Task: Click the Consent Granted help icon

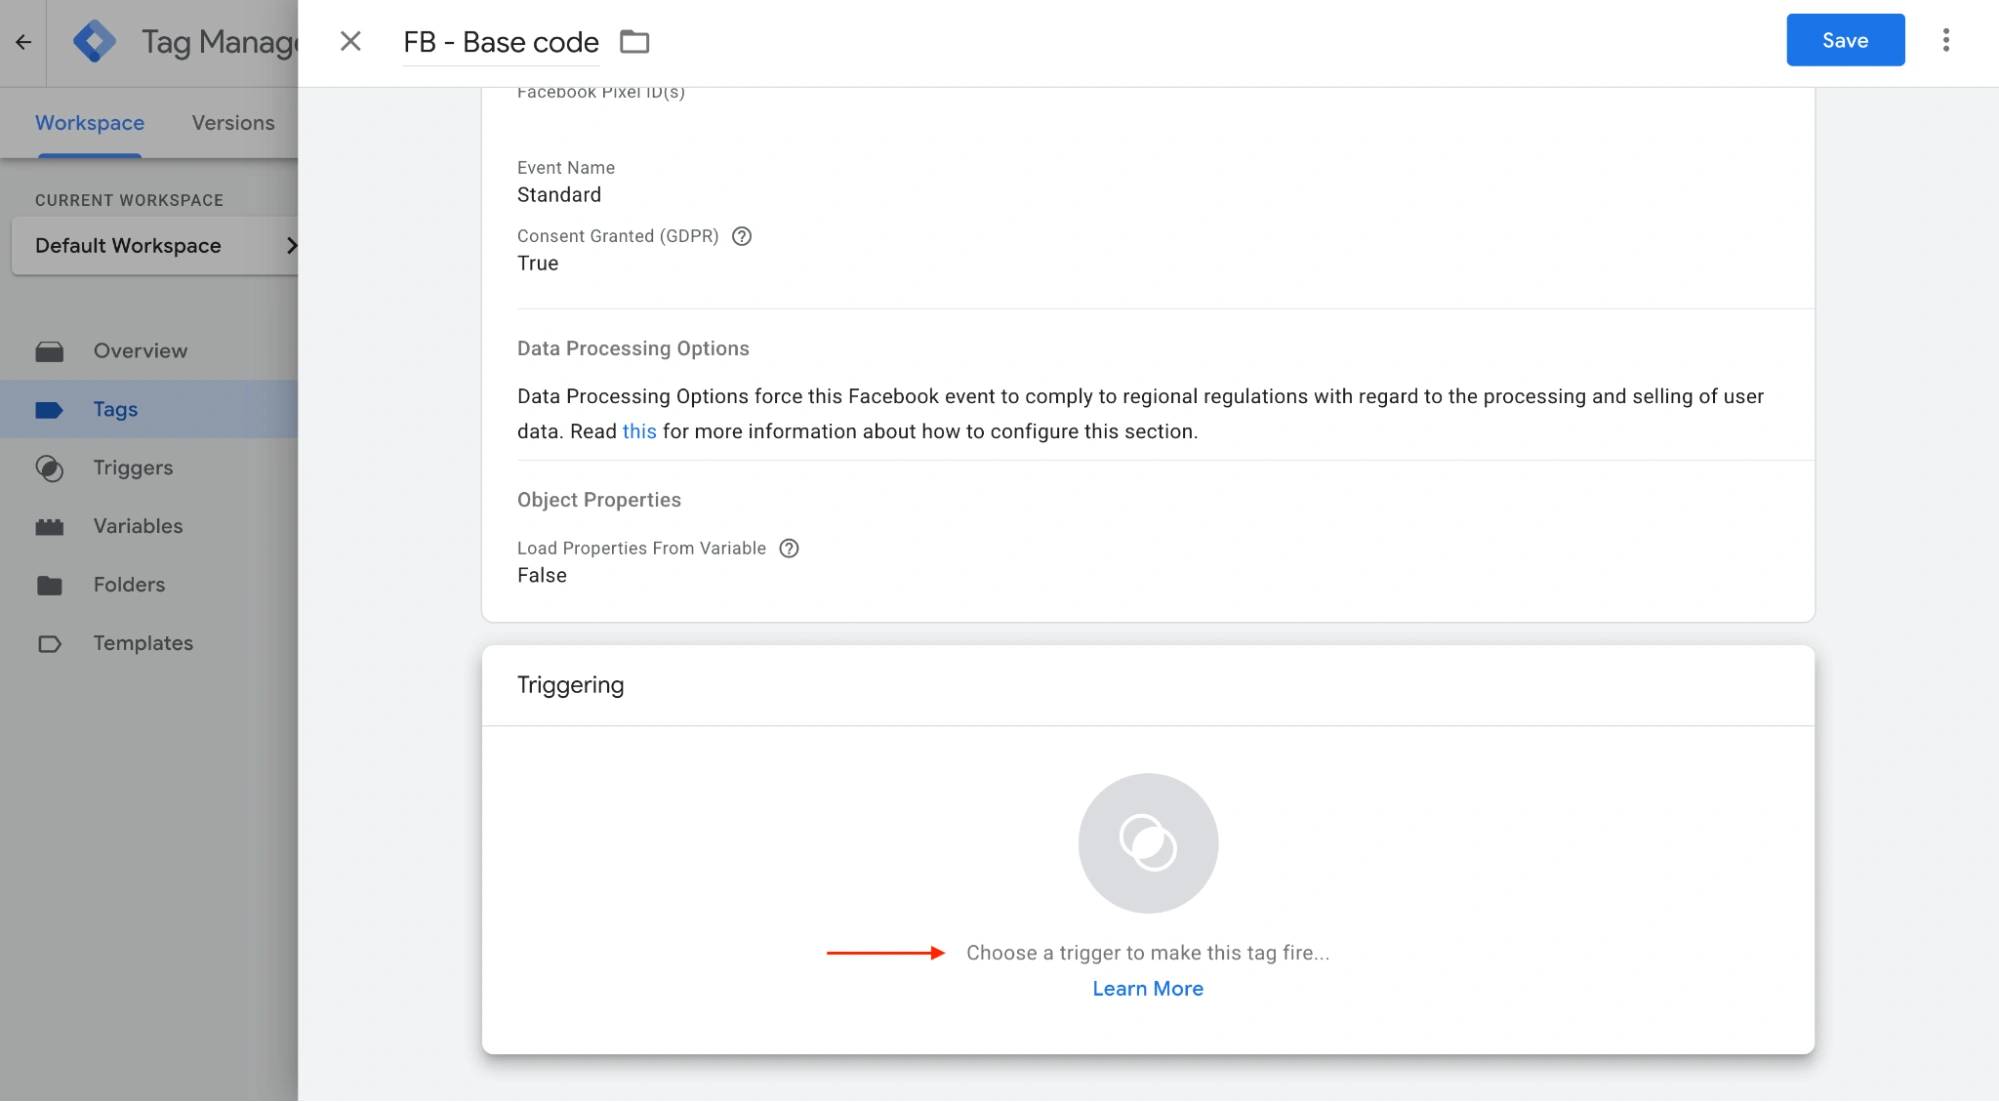Action: [741, 236]
